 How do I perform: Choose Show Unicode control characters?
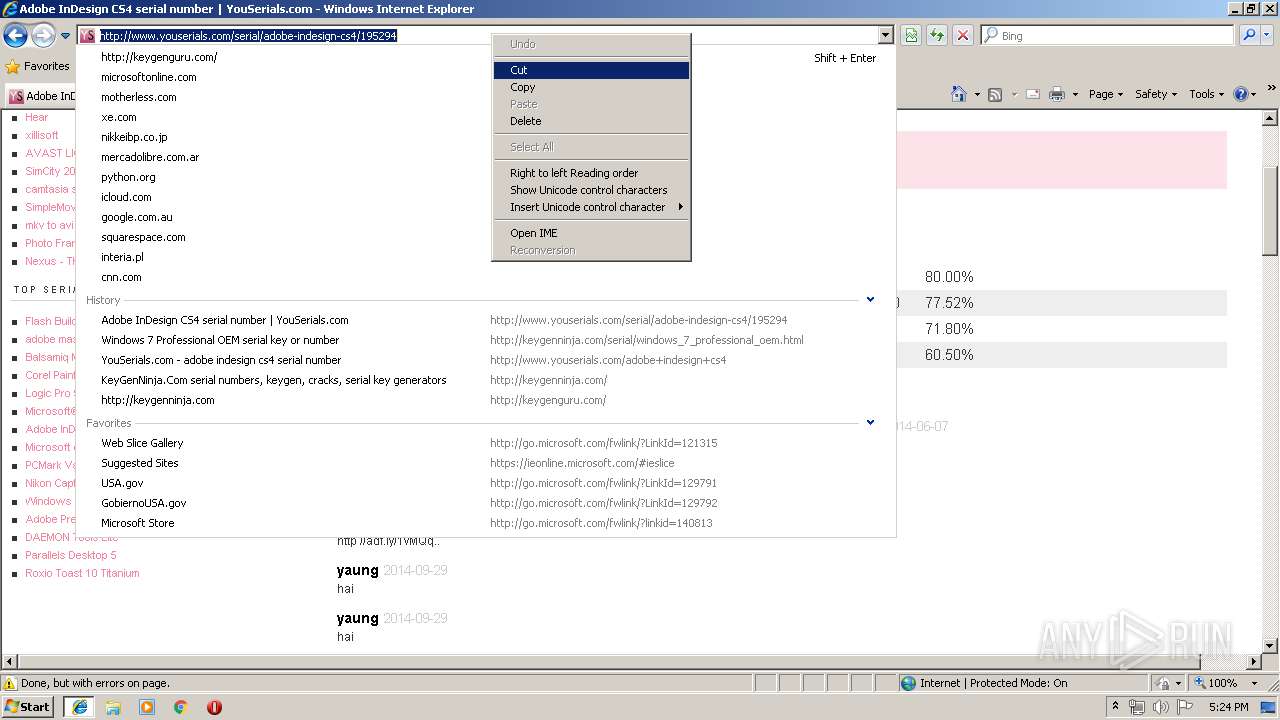pyautogui.click(x=591, y=190)
